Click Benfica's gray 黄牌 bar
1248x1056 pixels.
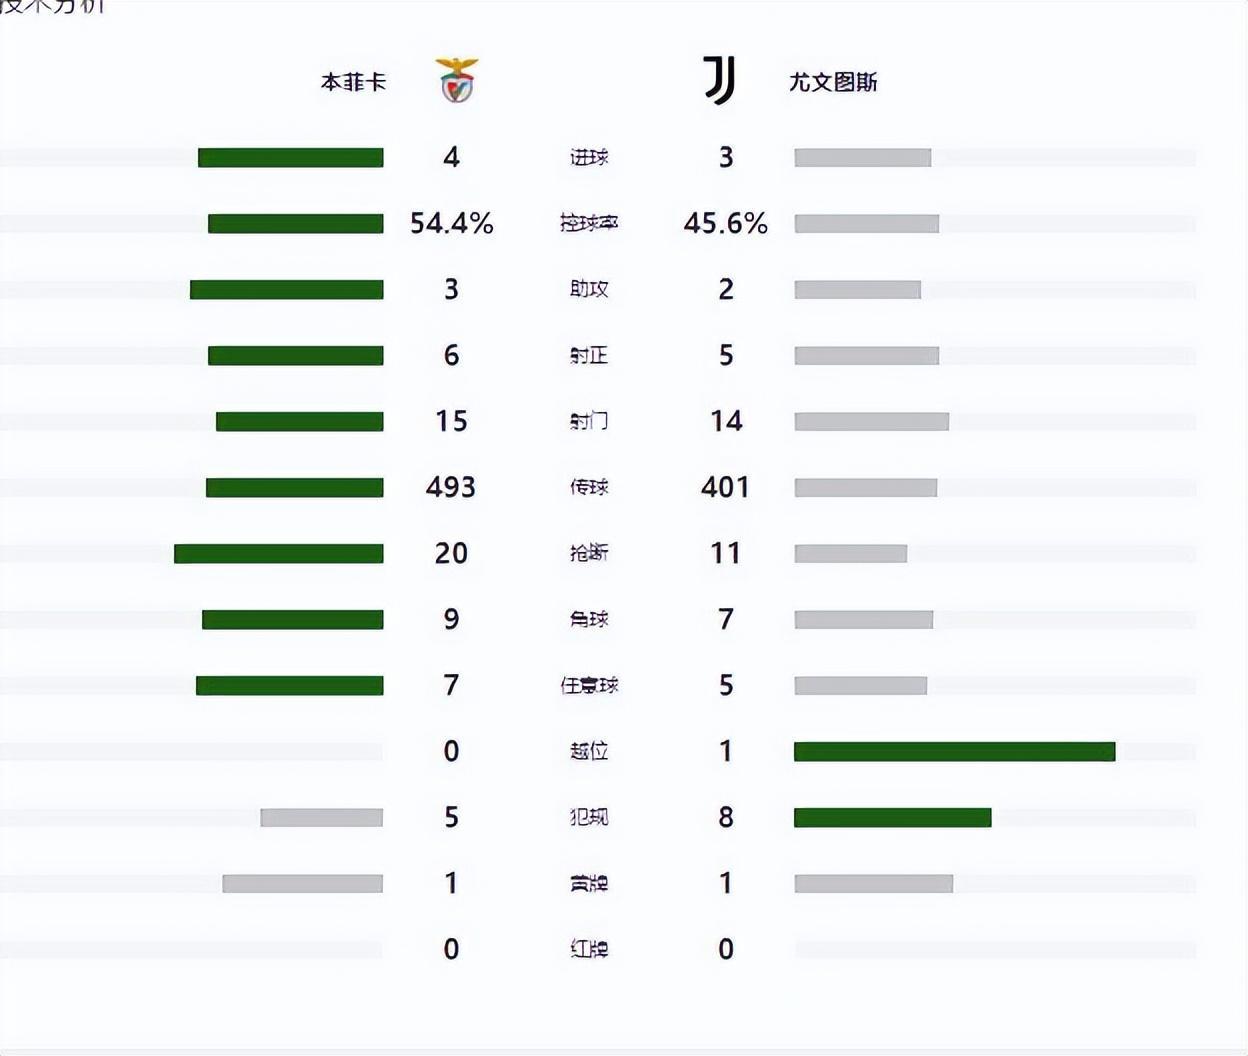pyautogui.click(x=302, y=883)
